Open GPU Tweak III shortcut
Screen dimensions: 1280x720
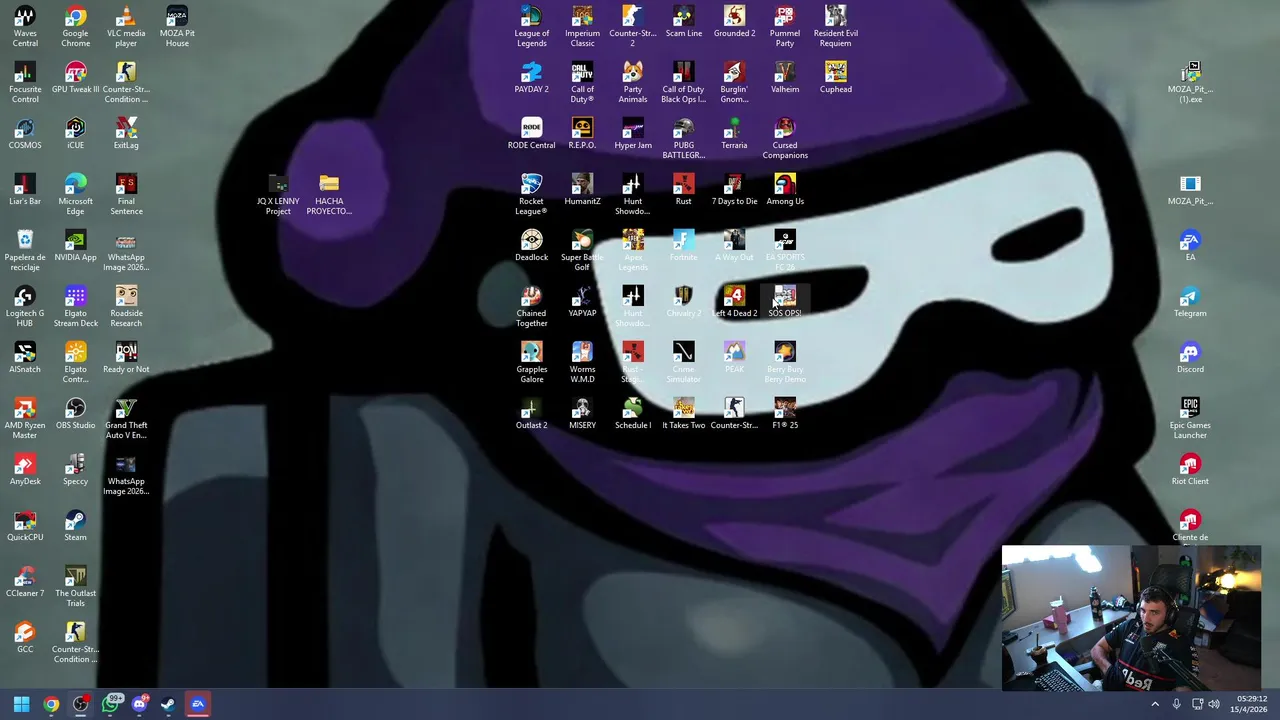(76, 77)
